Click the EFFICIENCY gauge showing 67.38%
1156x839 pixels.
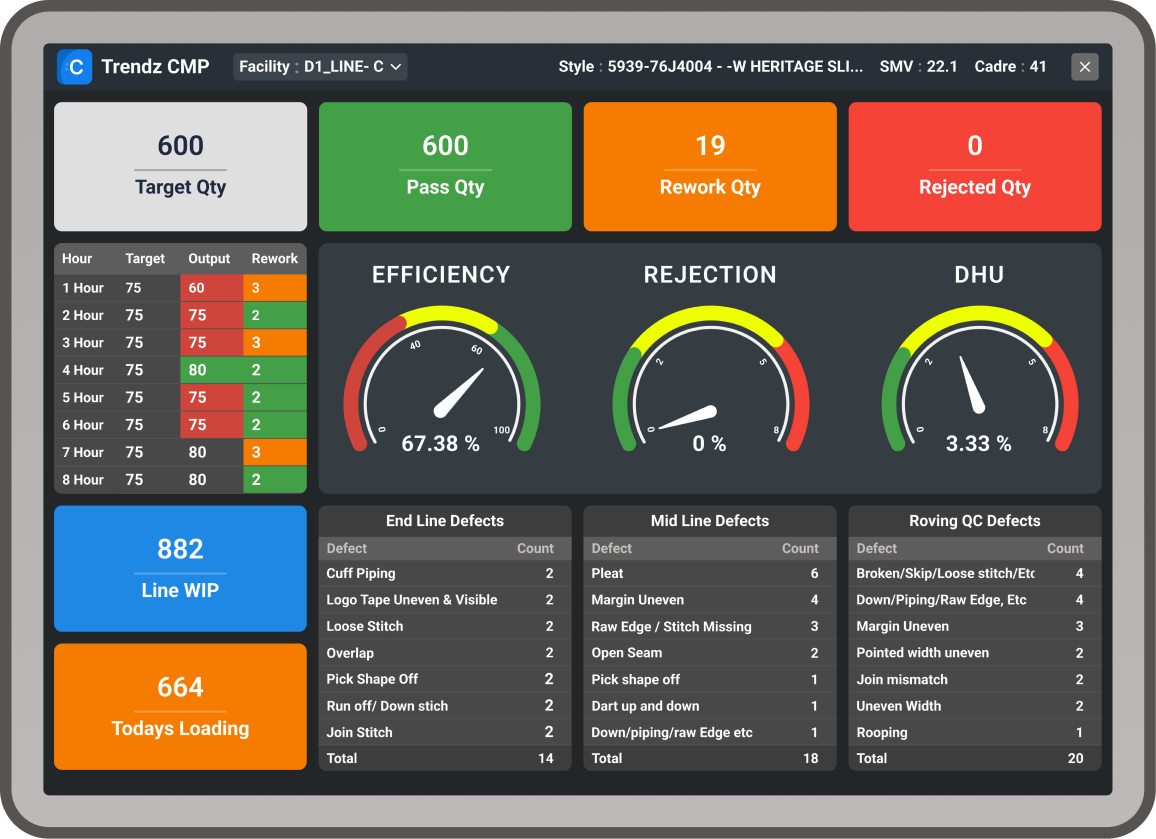point(441,385)
